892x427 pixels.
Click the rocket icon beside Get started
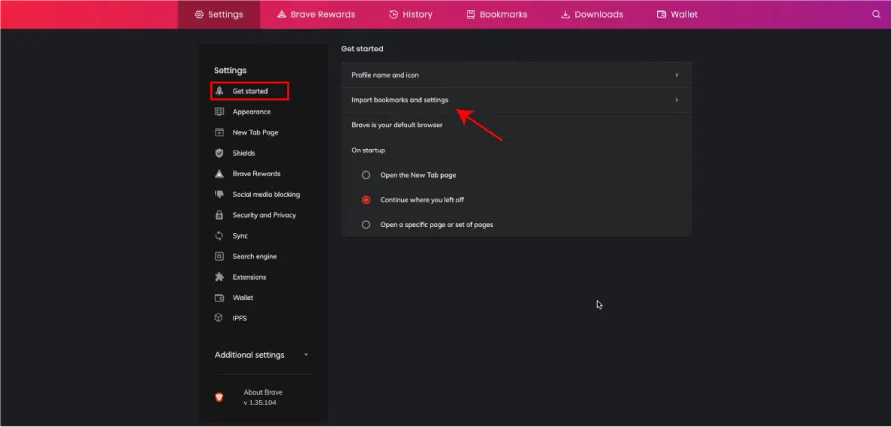click(219, 91)
